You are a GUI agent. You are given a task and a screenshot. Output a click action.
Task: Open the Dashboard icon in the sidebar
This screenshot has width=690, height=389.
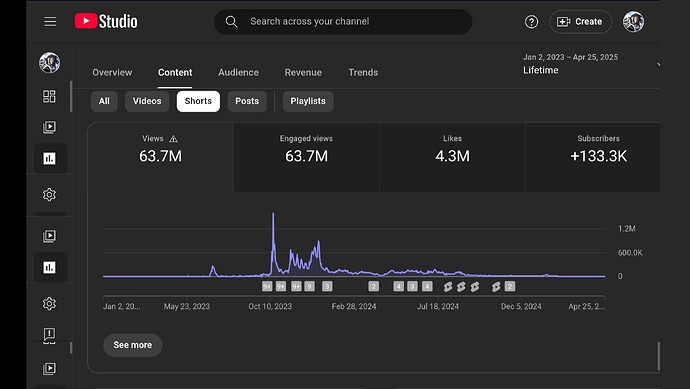[49, 96]
